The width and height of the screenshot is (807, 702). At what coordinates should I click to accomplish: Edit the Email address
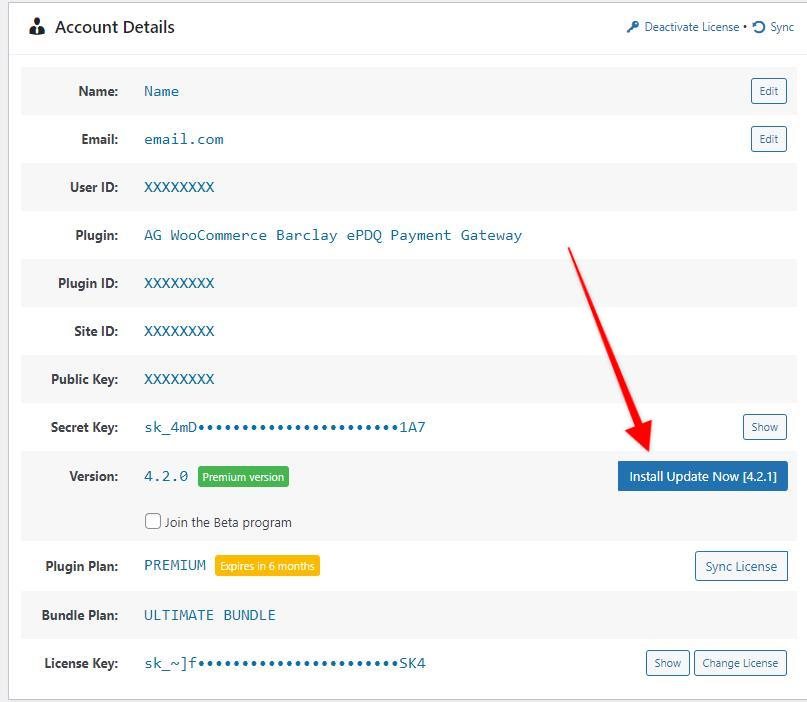[768, 139]
